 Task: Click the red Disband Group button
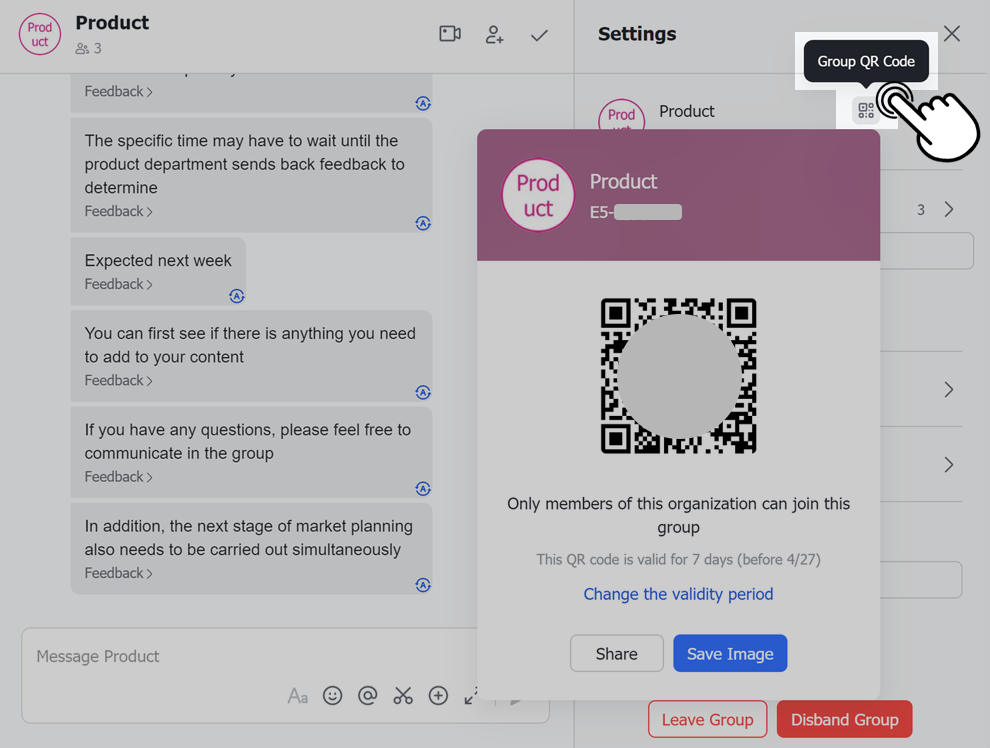pyautogui.click(x=844, y=720)
